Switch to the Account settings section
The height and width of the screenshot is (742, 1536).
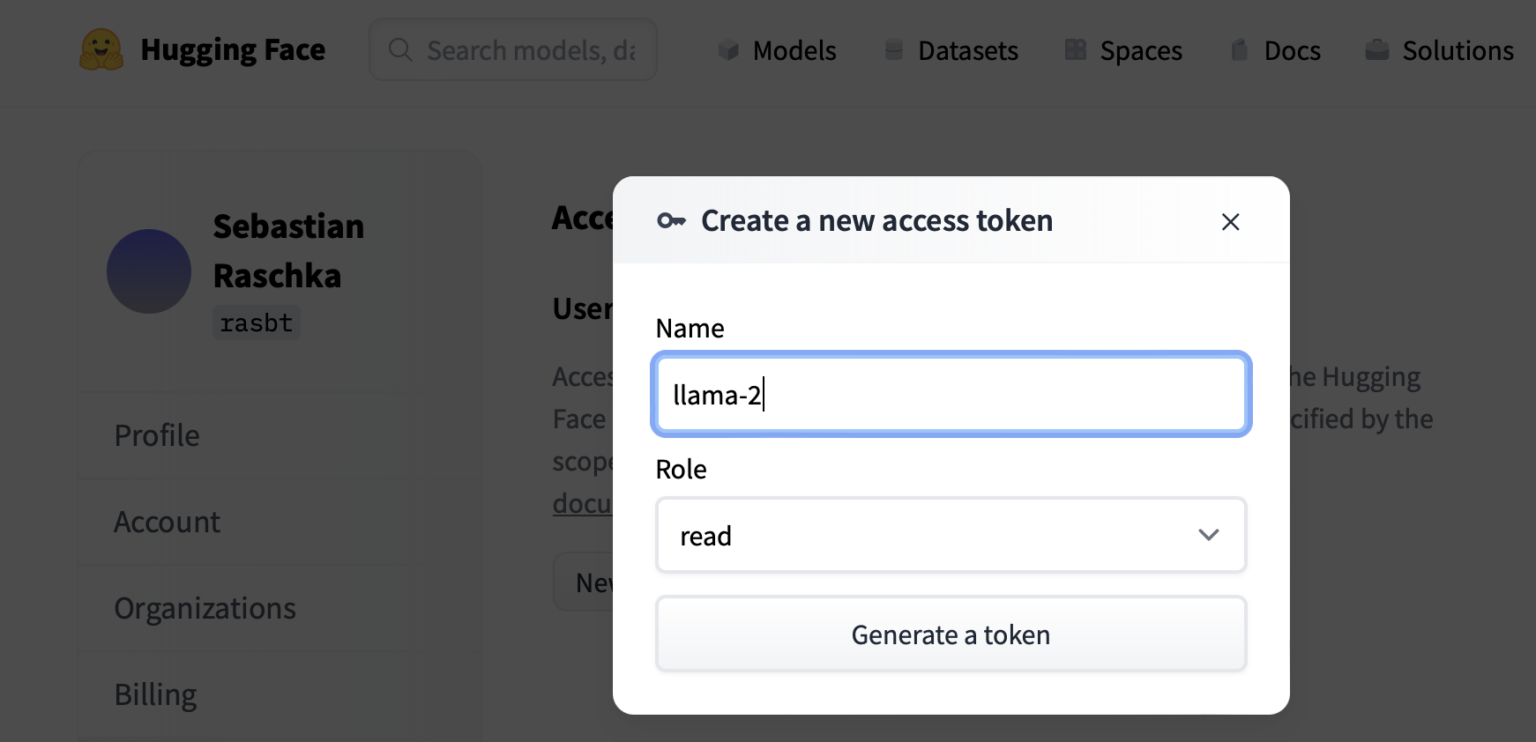[168, 521]
